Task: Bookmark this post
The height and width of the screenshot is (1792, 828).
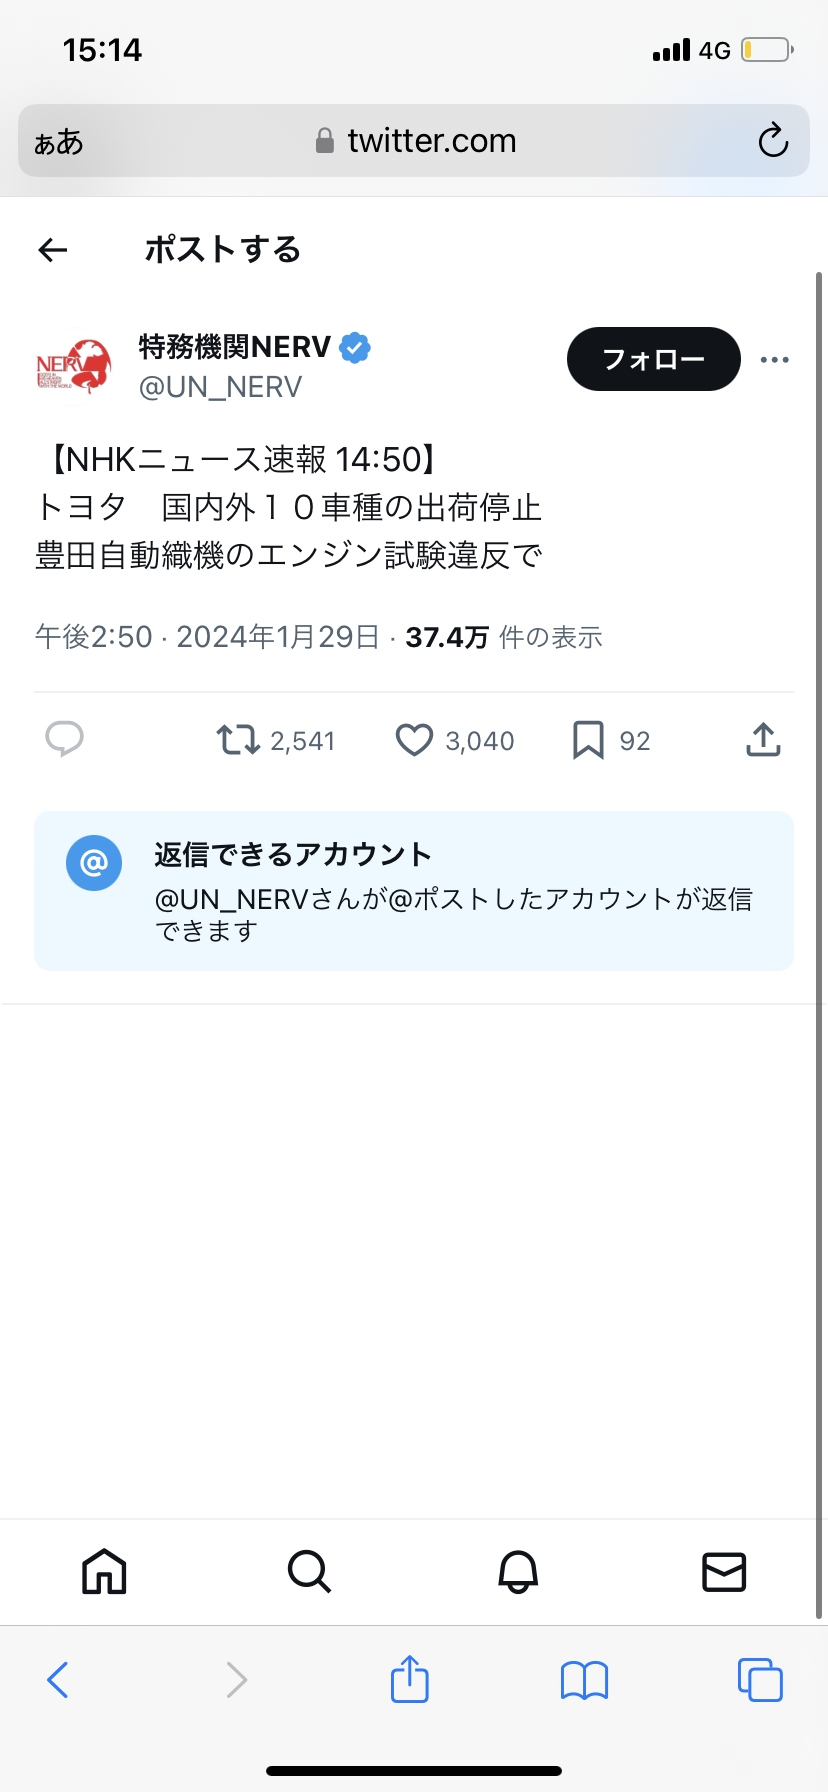Action: 588,740
